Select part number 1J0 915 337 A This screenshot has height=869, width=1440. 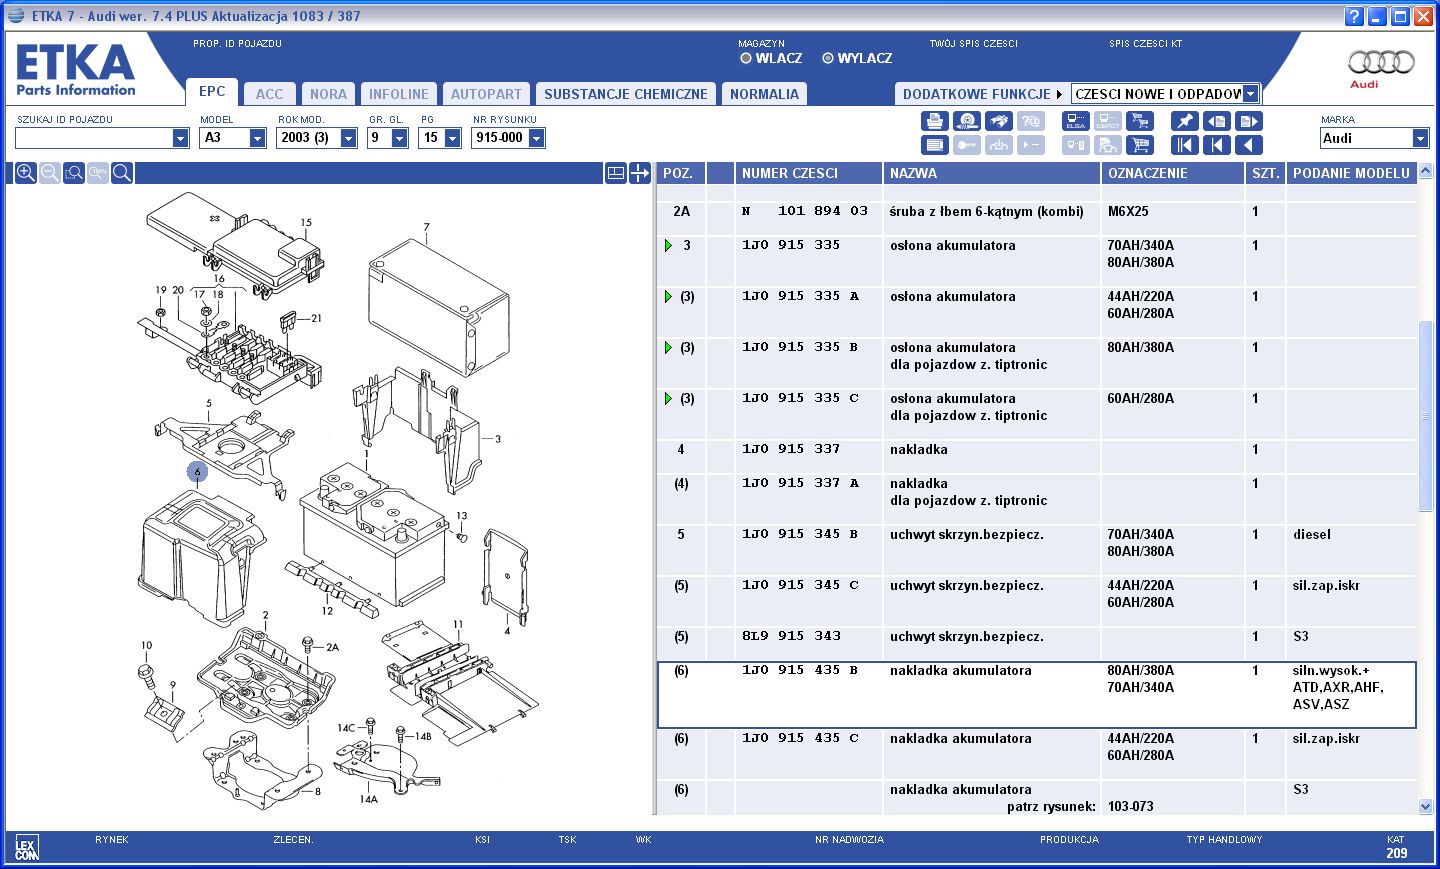[x=800, y=483]
